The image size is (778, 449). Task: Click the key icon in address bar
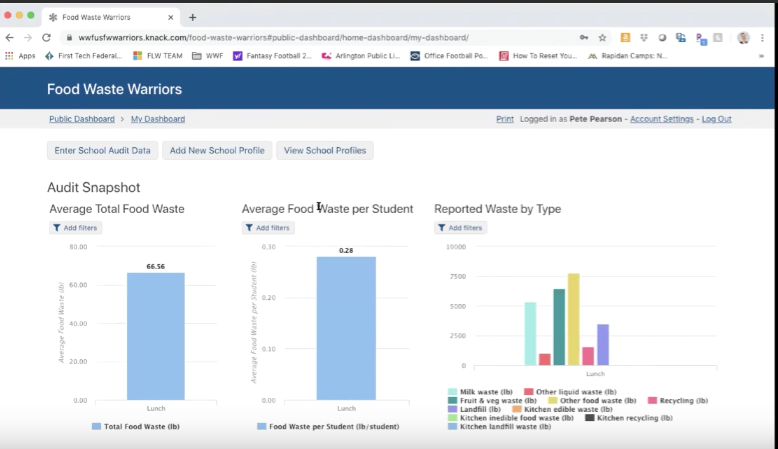(x=584, y=37)
